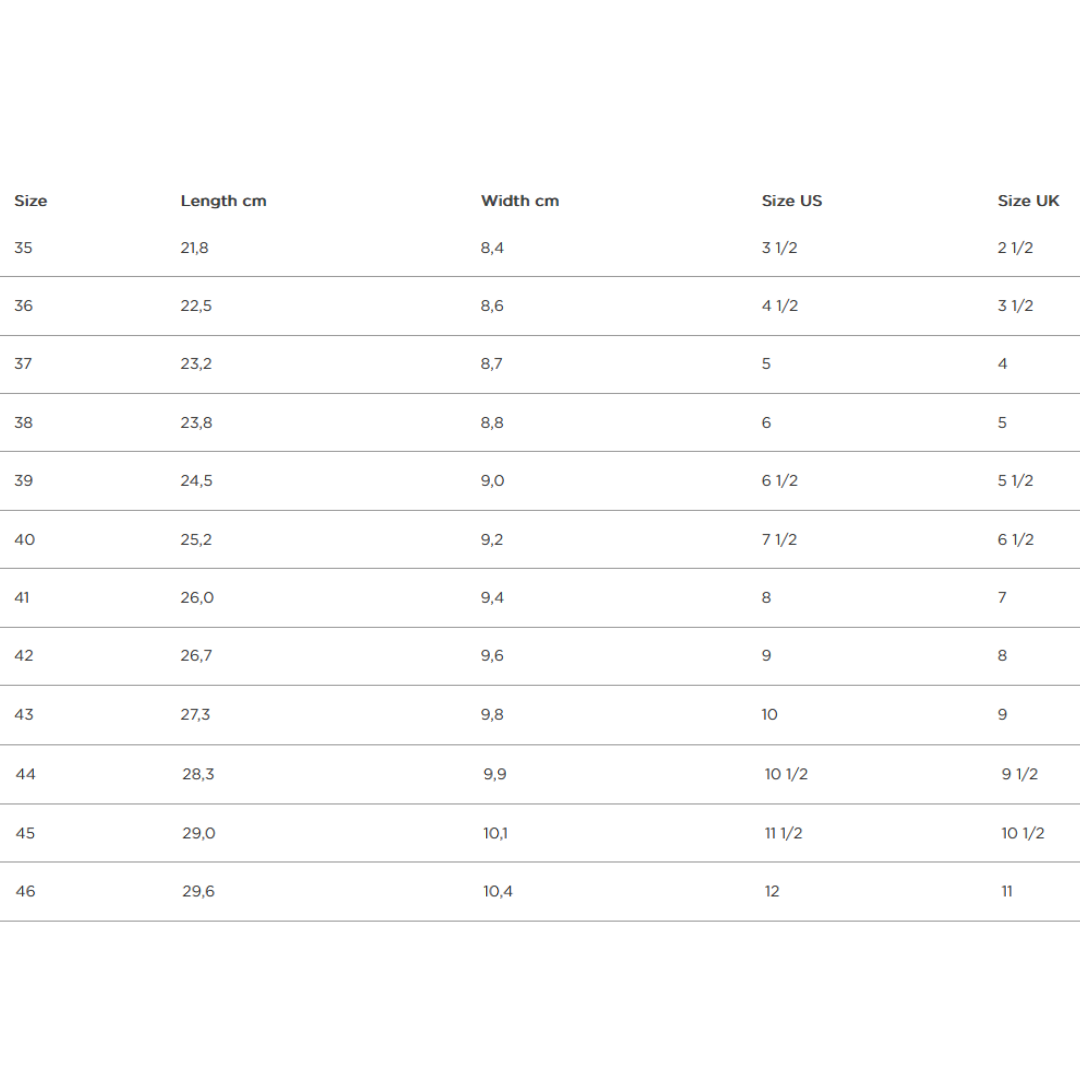Click width value 10,4 for size 46
The height and width of the screenshot is (1080, 1080).
[498, 891]
